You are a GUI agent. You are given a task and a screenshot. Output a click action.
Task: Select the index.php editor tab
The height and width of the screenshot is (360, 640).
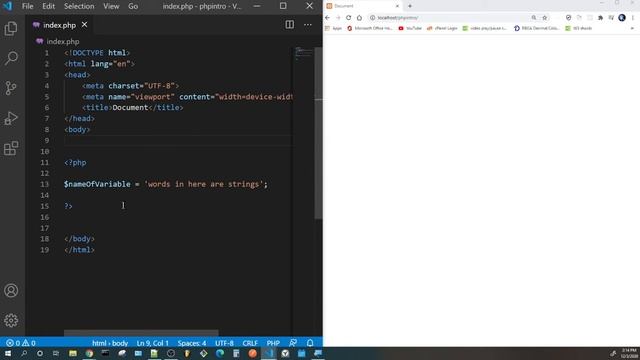pyautogui.click(x=60, y=25)
